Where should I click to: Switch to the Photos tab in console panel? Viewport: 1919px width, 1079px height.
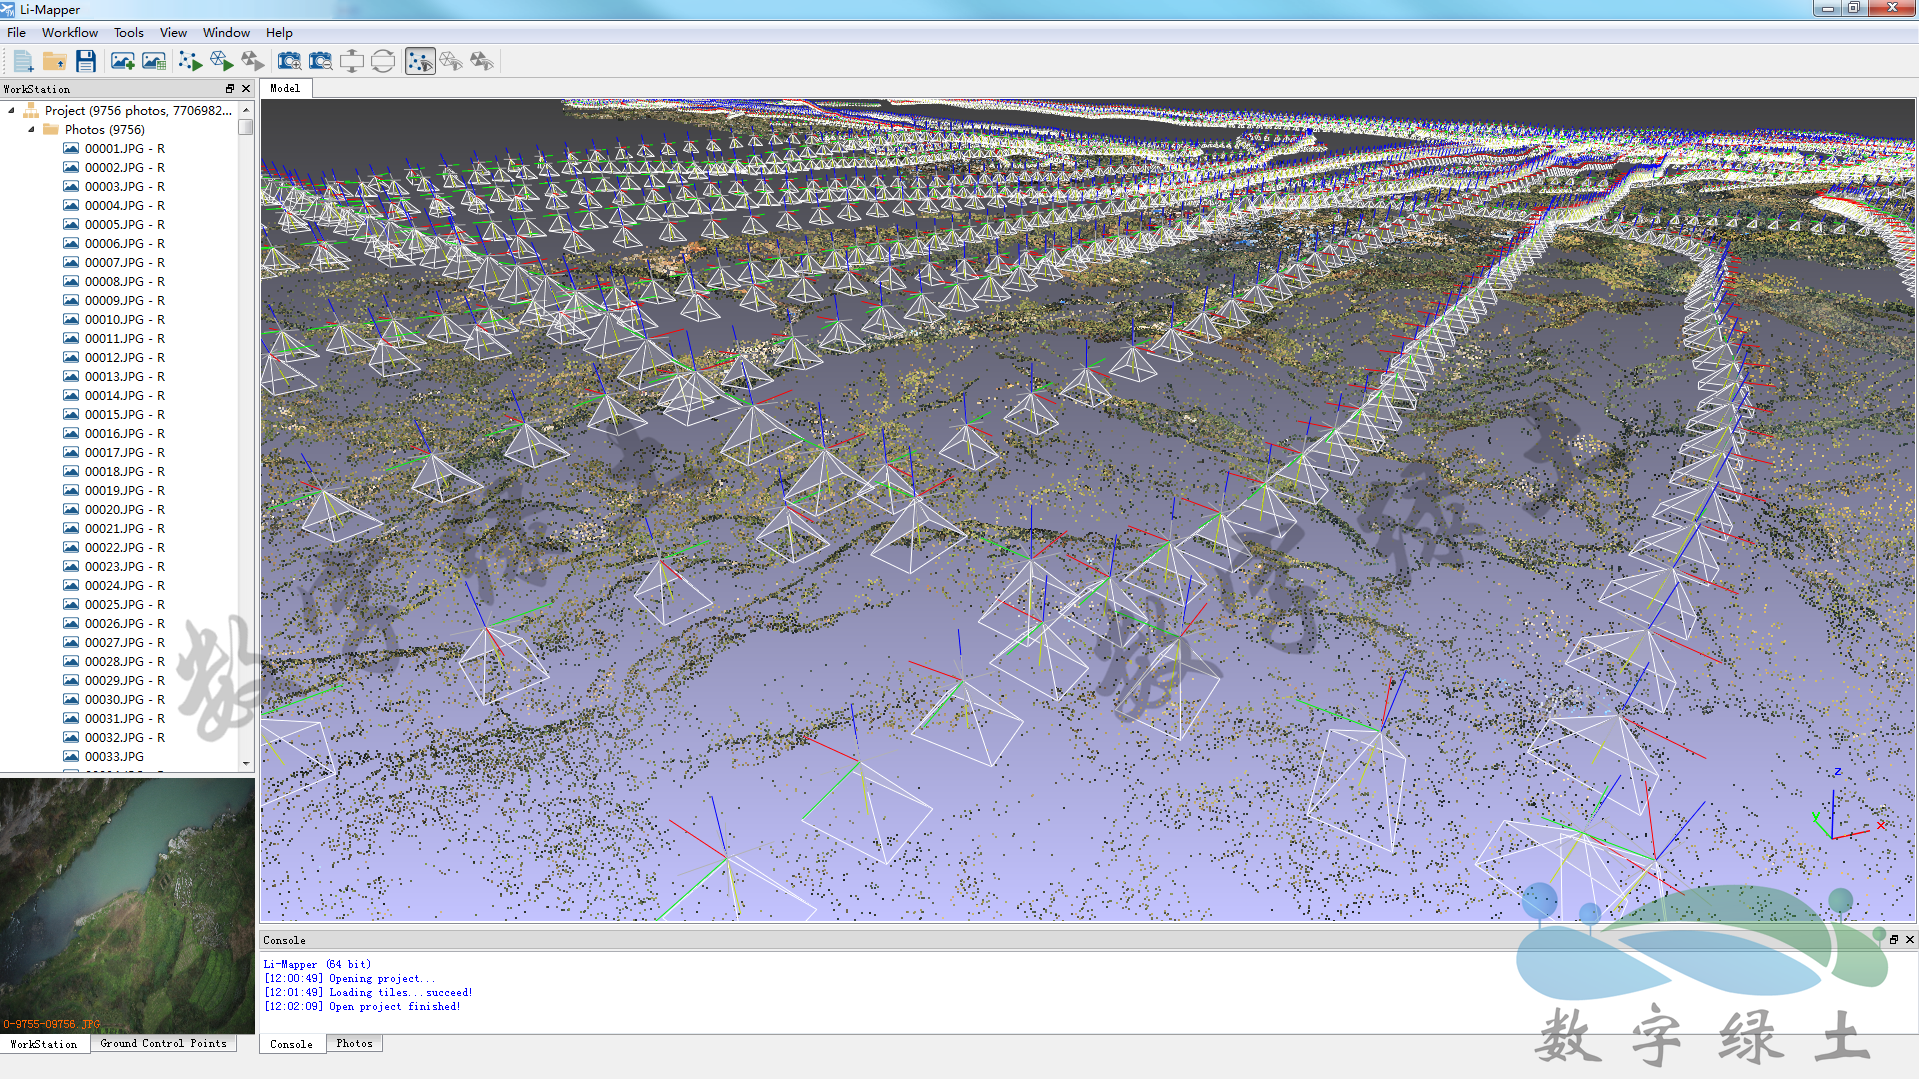click(x=354, y=1043)
